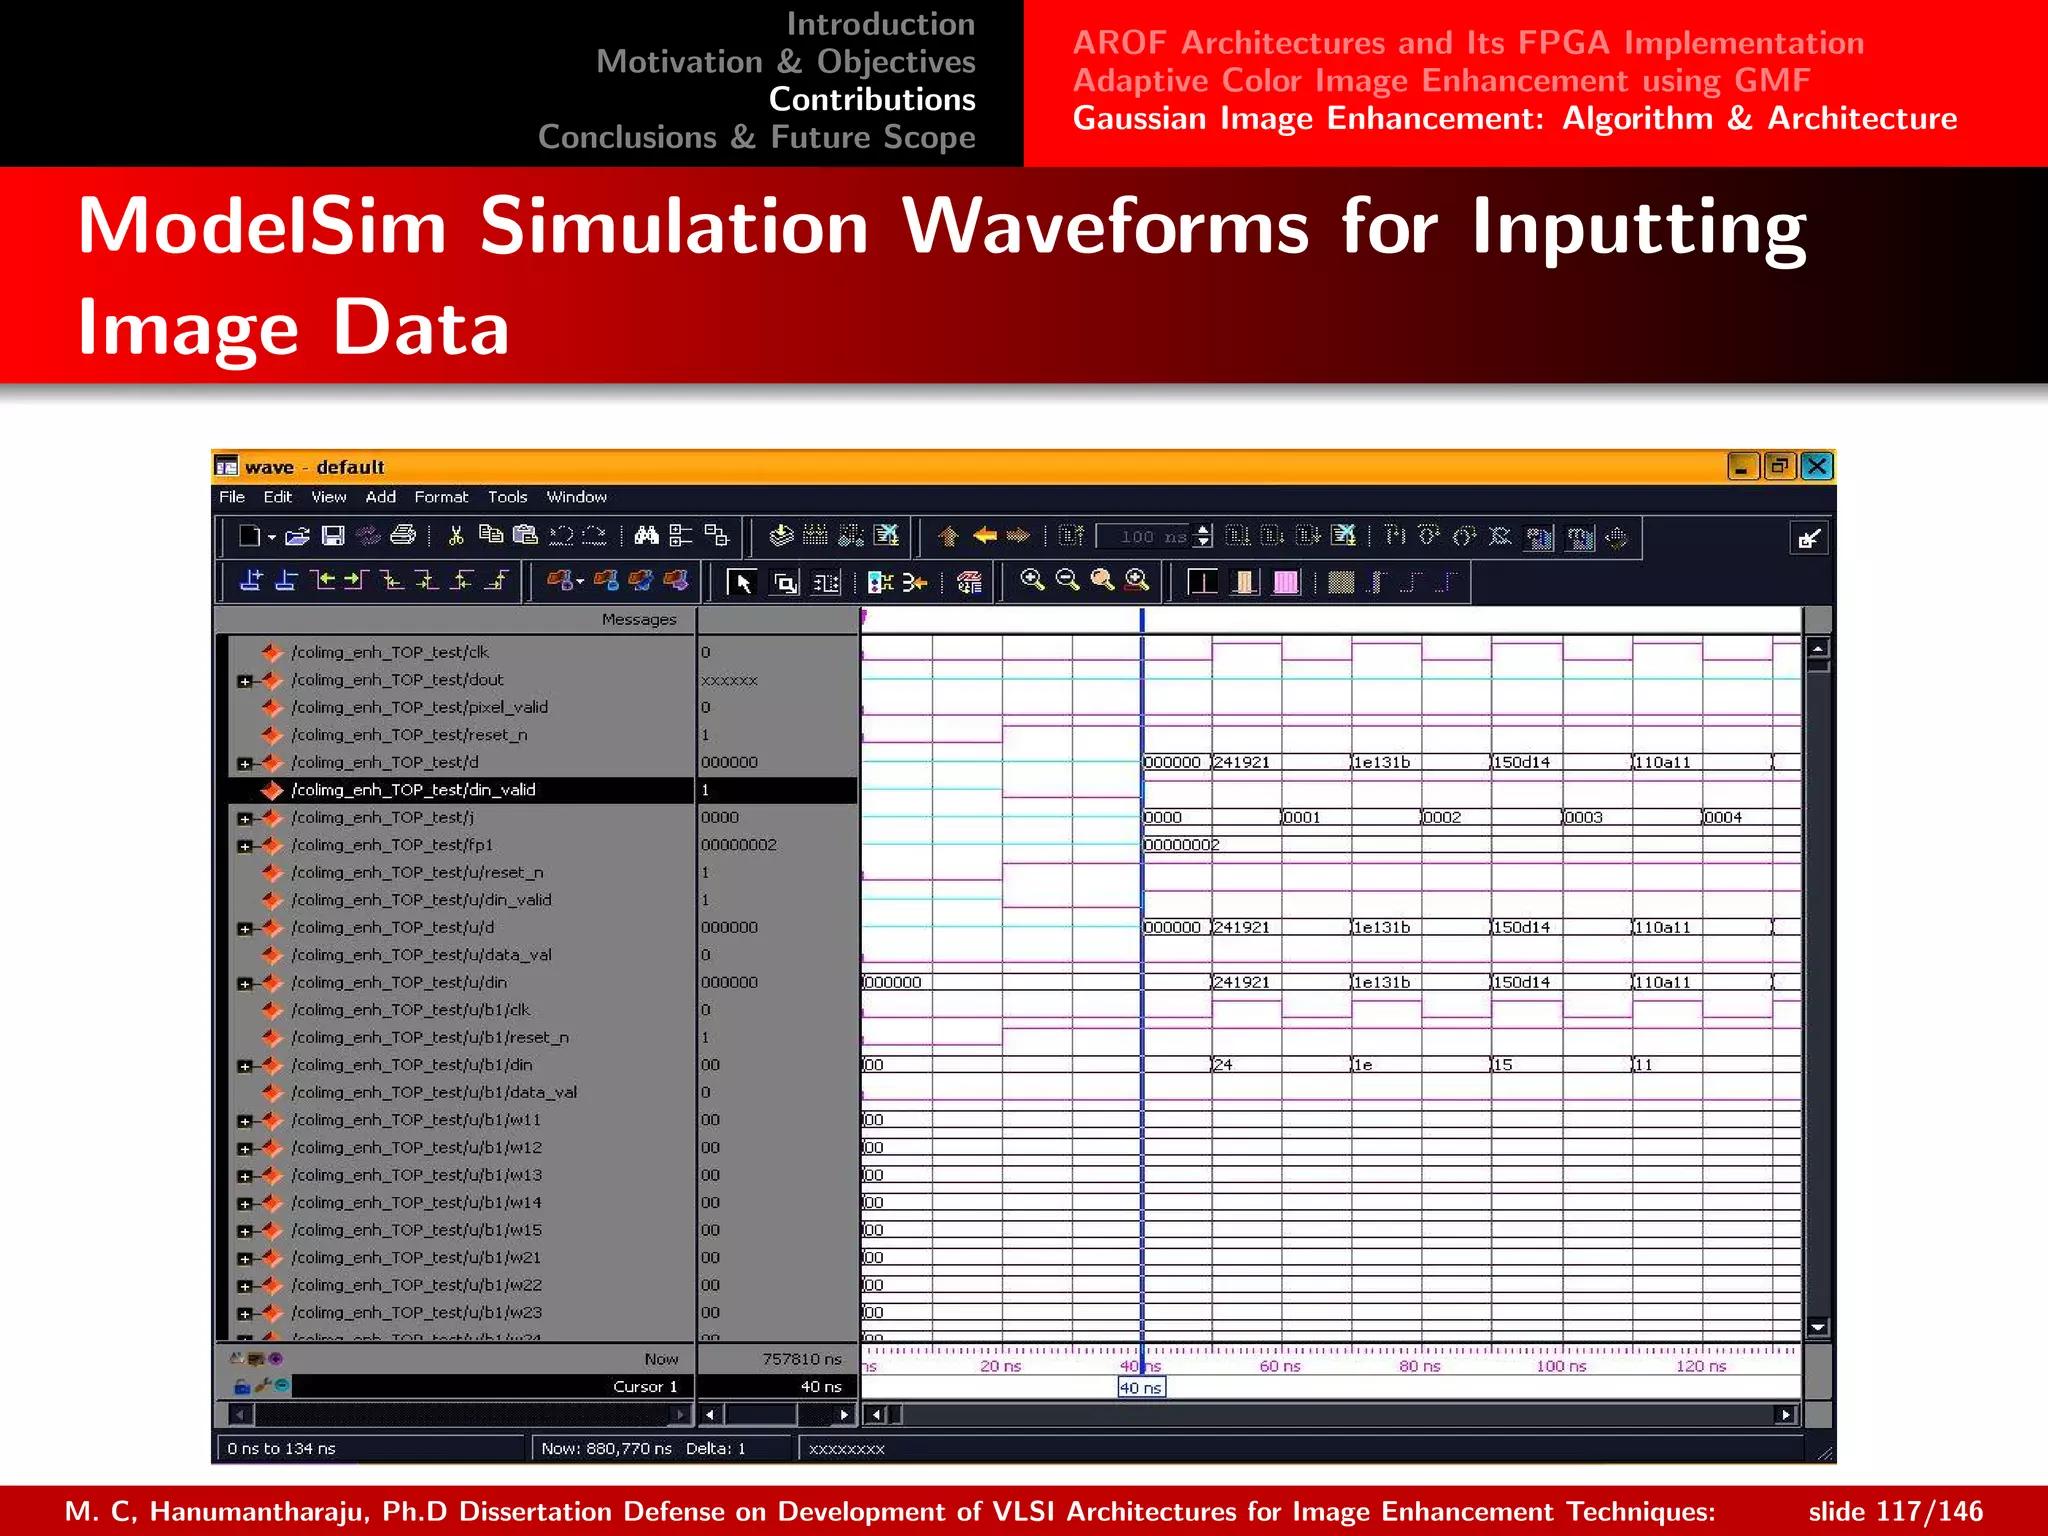
Task: Open the Format menu
Action: coord(441,497)
